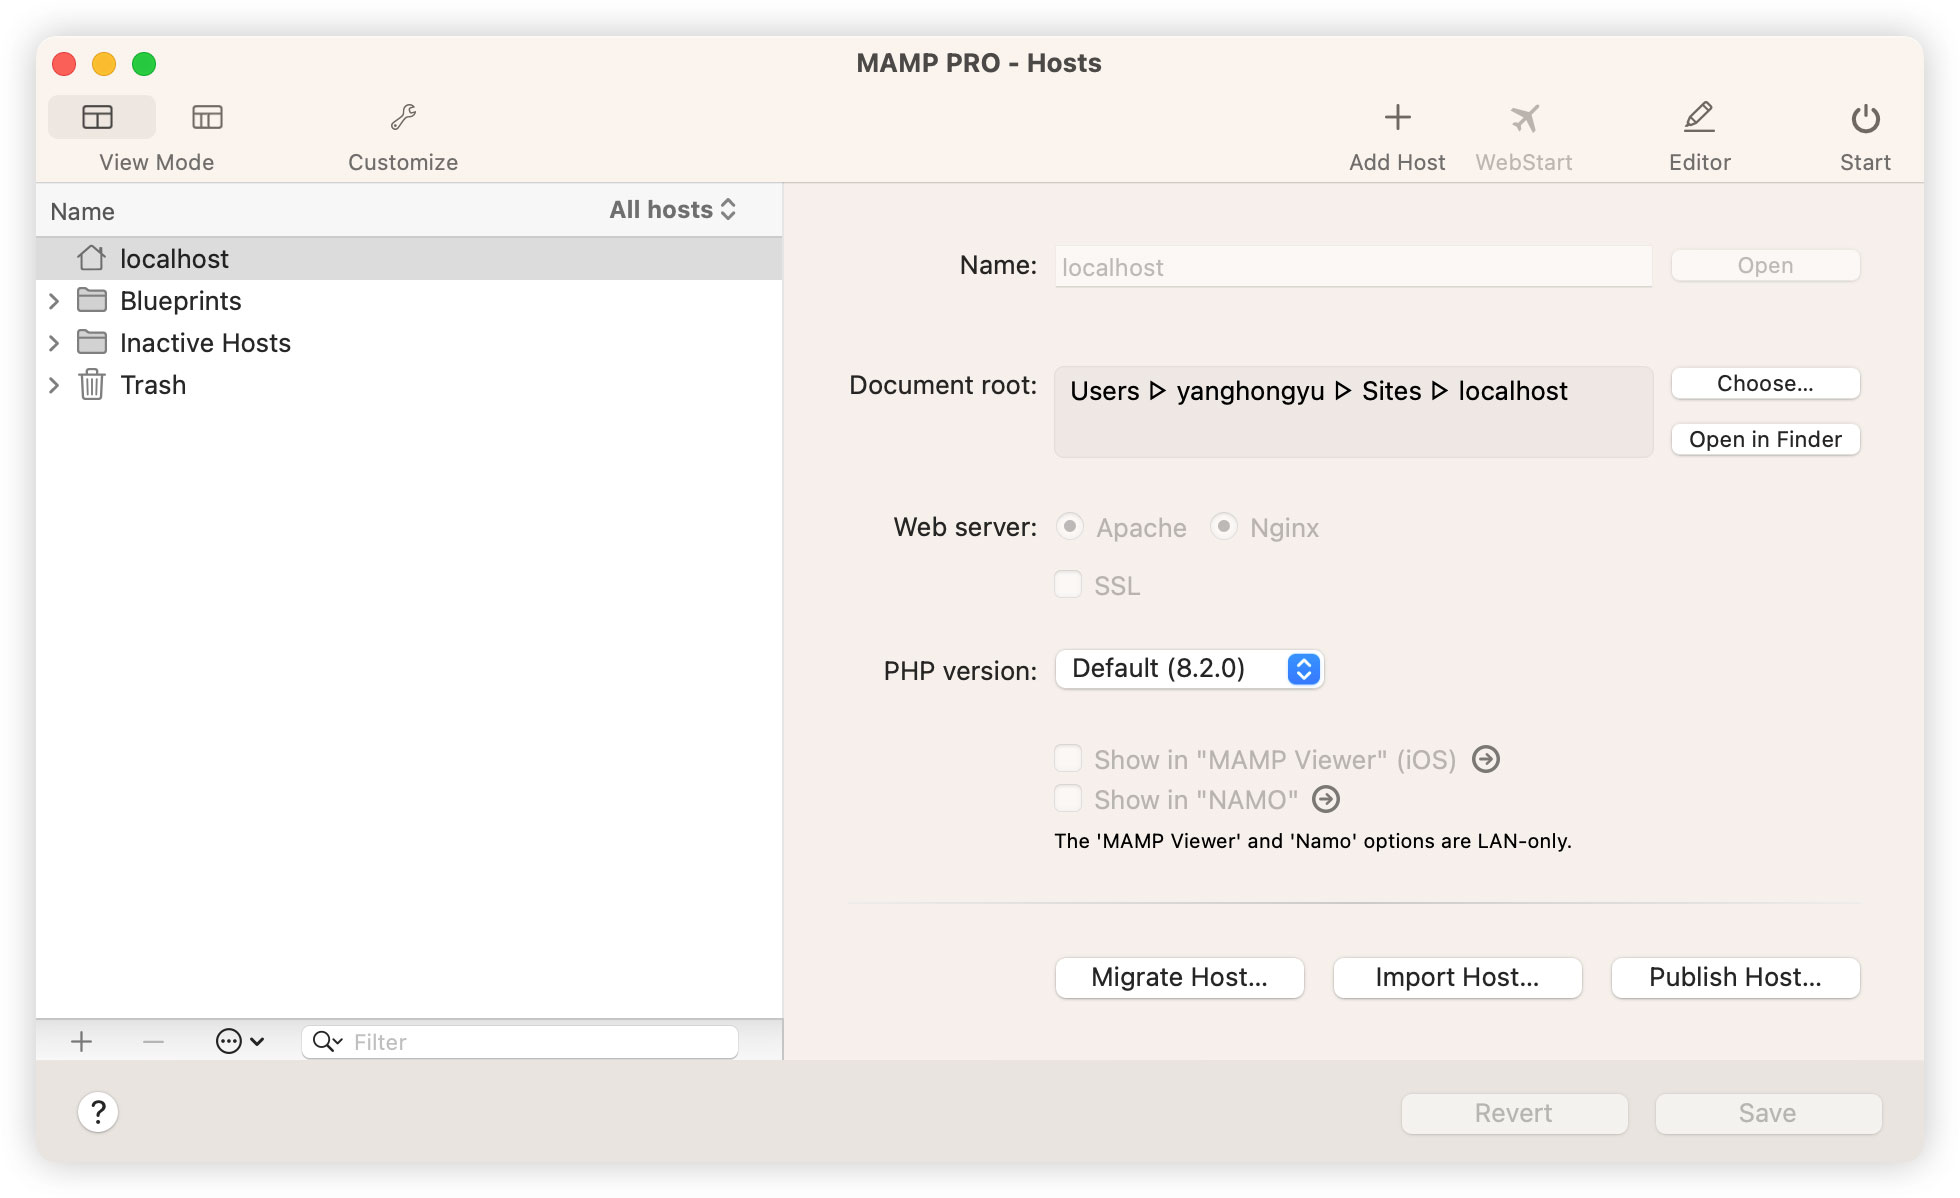Click localhost in the document root path

[x=1512, y=391]
